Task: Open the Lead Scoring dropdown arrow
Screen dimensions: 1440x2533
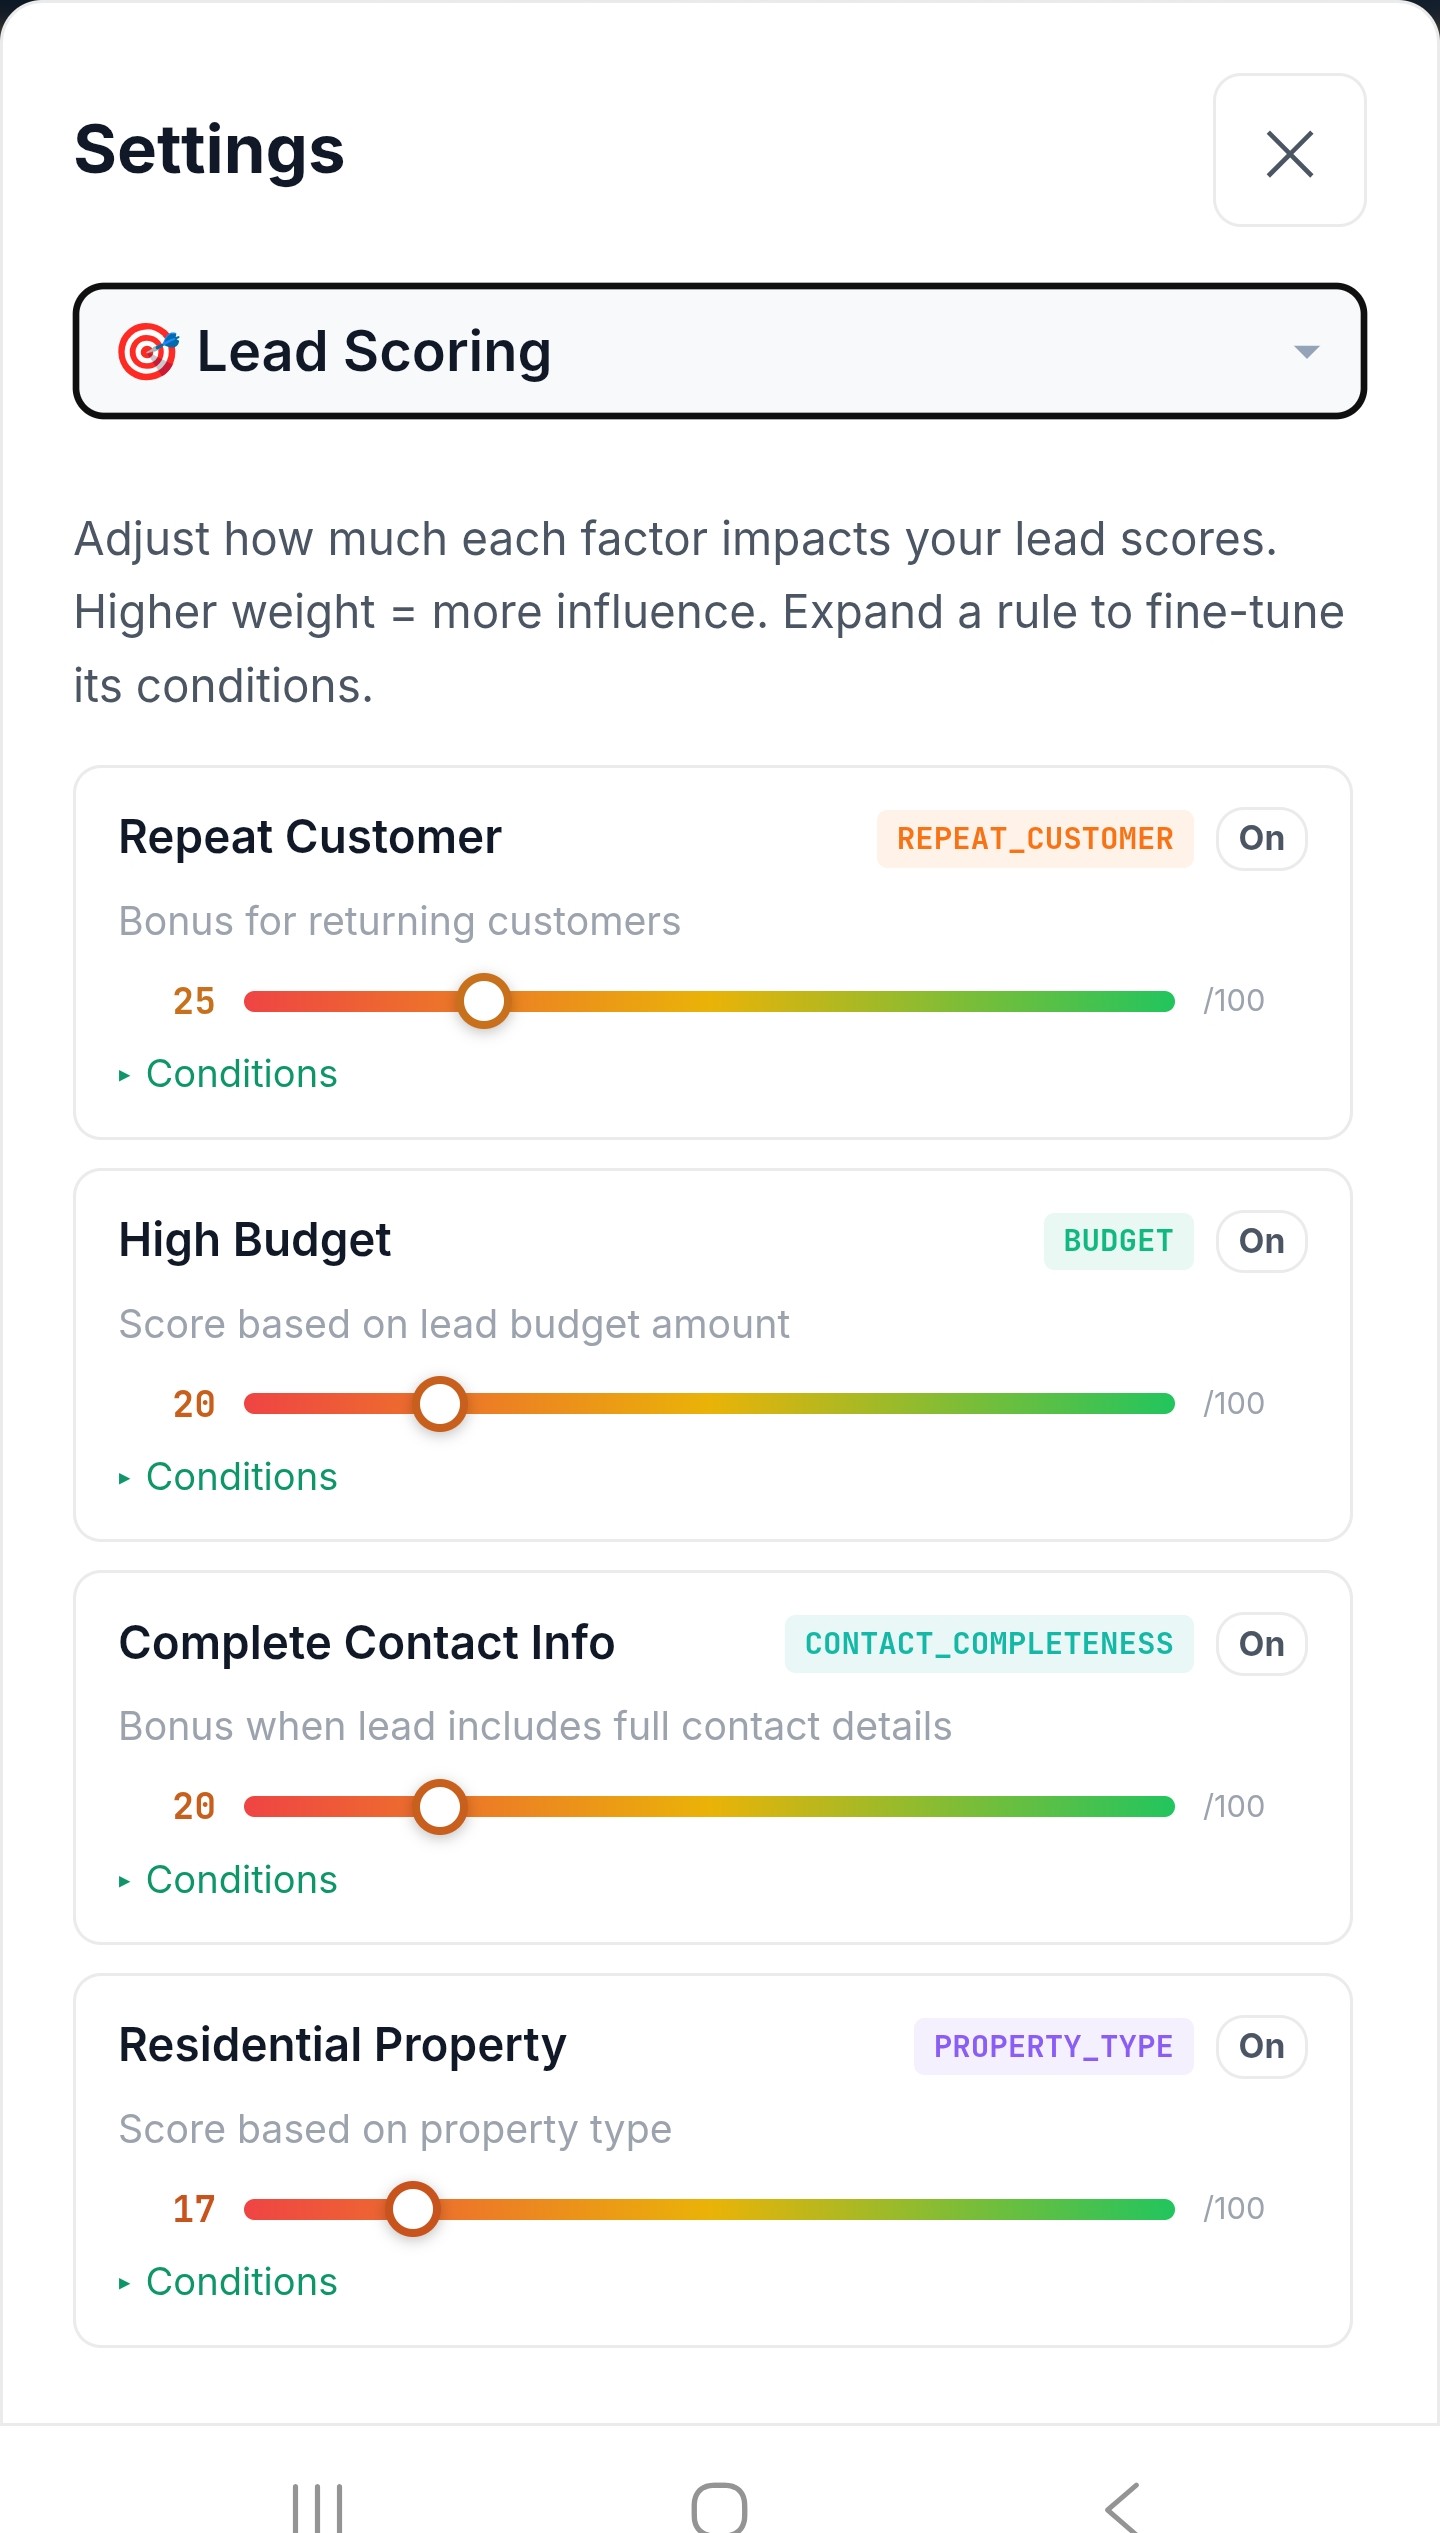Action: (x=1305, y=352)
